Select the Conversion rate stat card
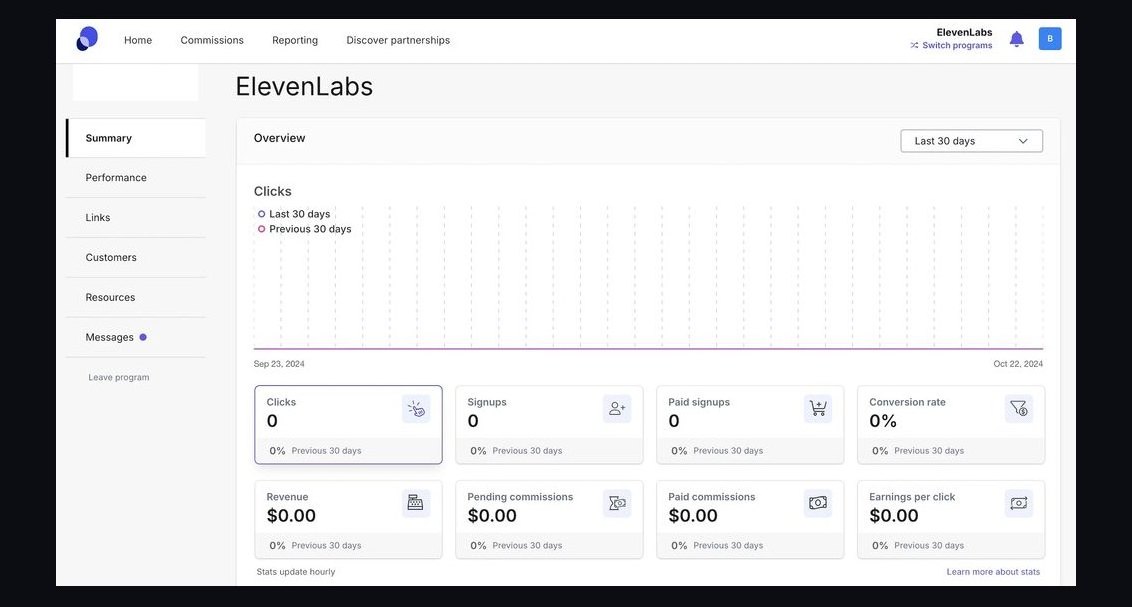 click(951, 424)
